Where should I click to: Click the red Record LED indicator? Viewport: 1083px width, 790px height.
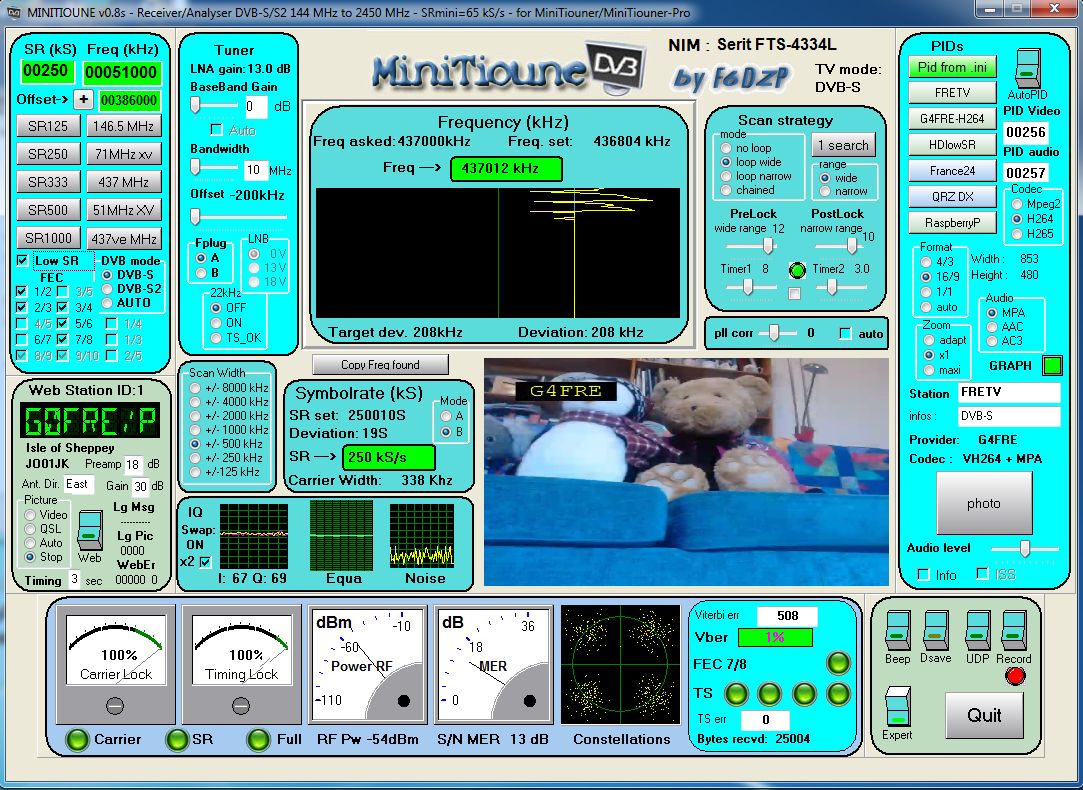tap(1015, 676)
